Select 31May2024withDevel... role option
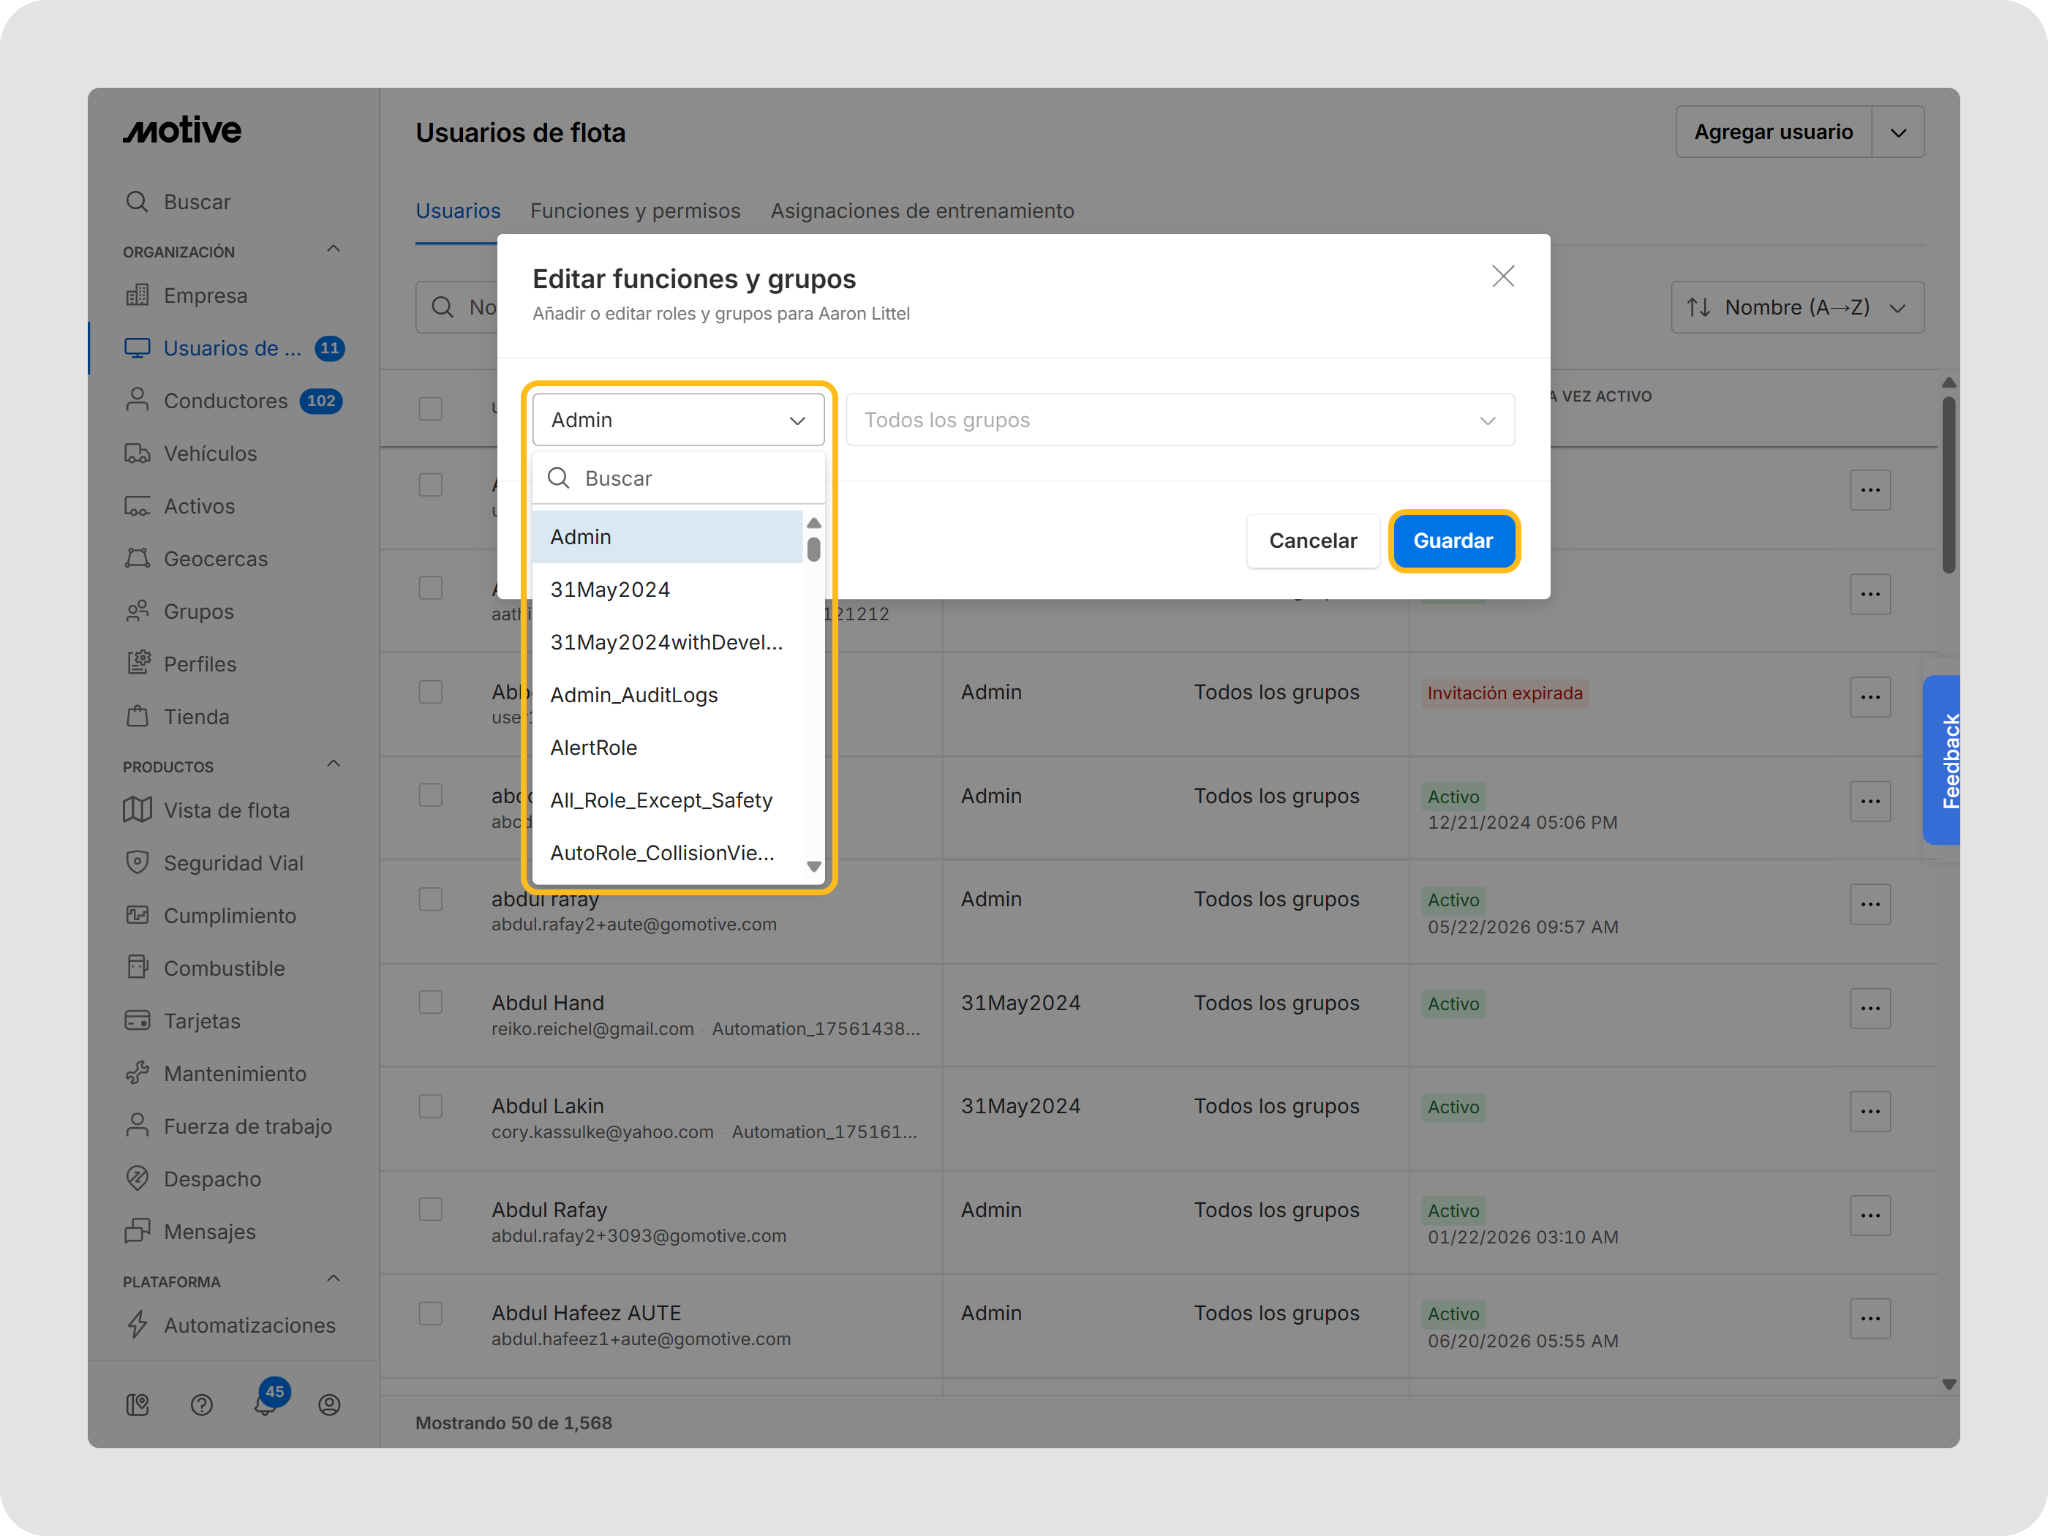The height and width of the screenshot is (1536, 2048). (x=668, y=642)
